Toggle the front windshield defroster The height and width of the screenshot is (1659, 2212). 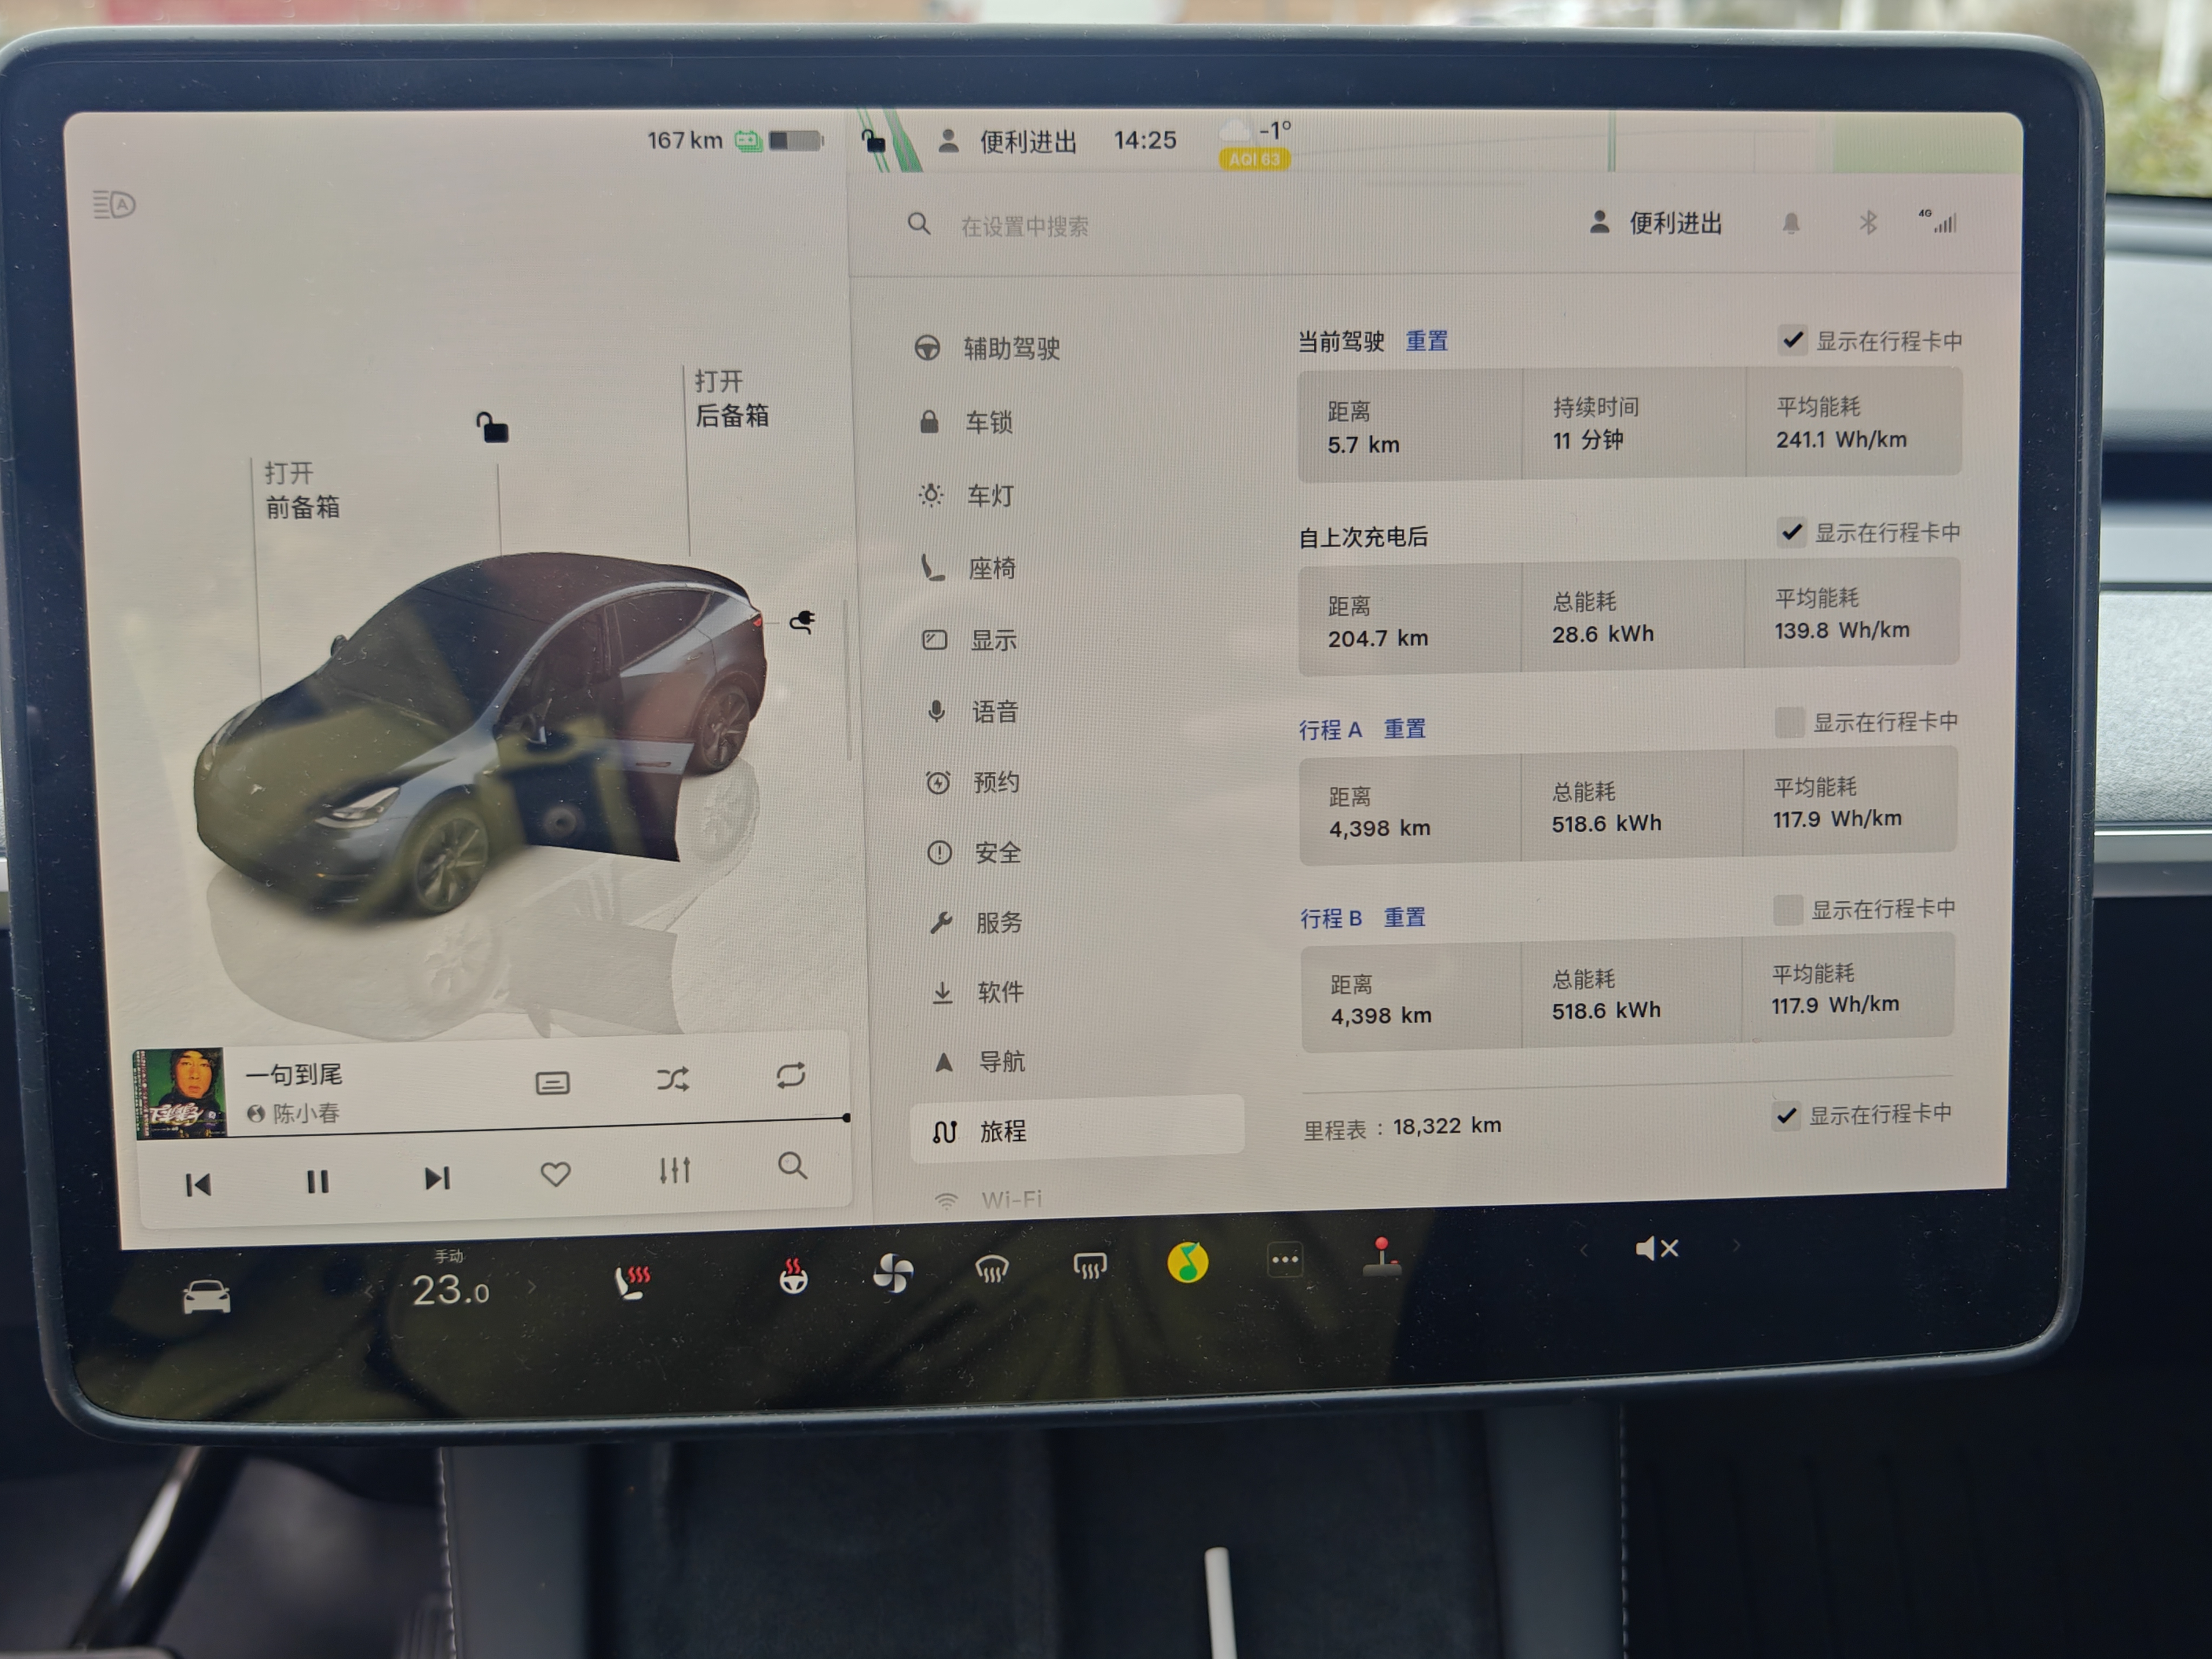pyautogui.click(x=991, y=1269)
